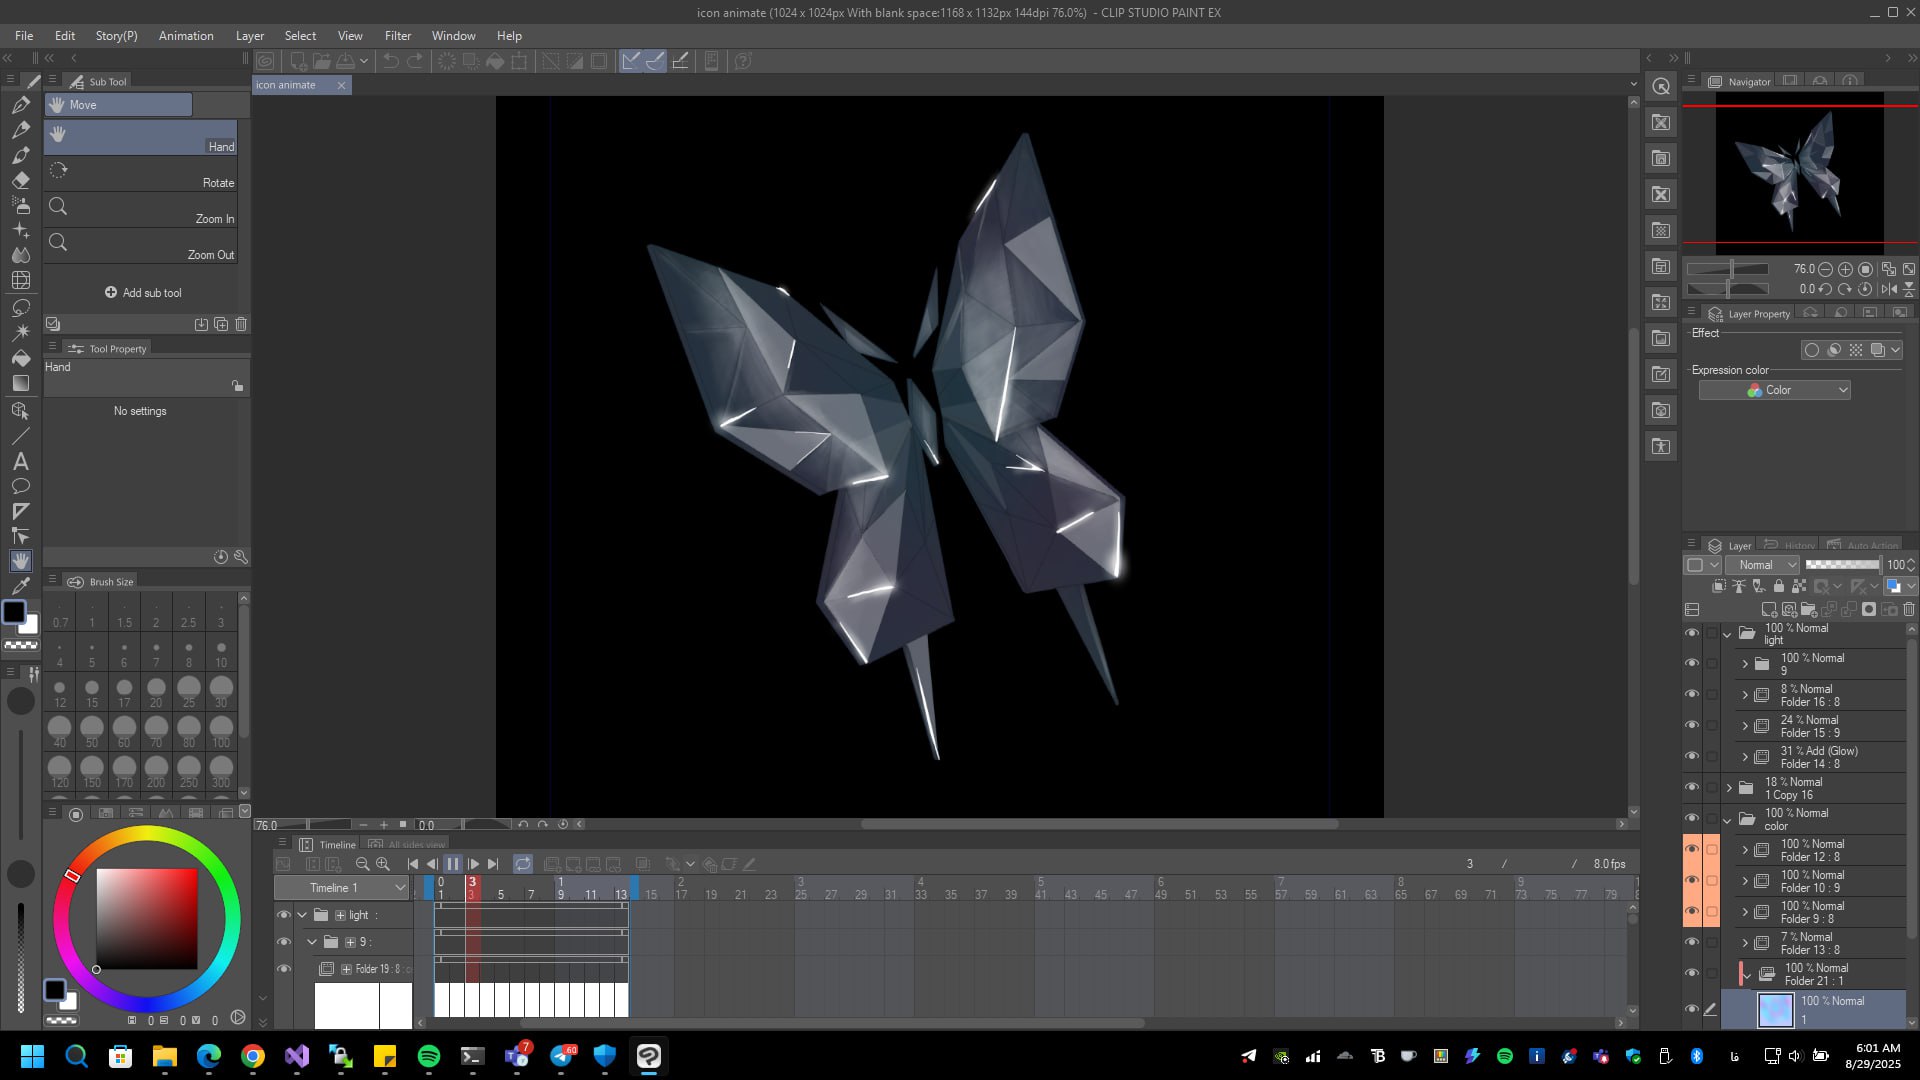
Task: Pause animation with timeline pause button
Action: [x=453, y=864]
